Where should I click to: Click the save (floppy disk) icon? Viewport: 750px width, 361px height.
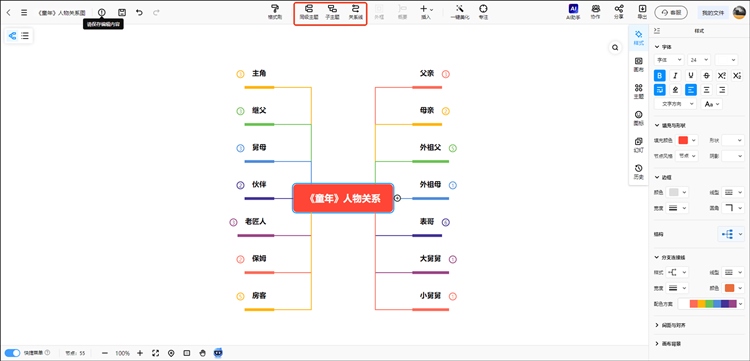pyautogui.click(x=122, y=12)
